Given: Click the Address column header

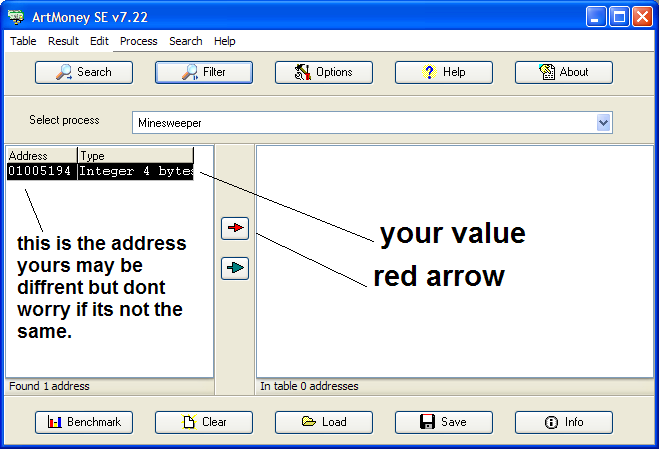Looking at the screenshot, I should pos(42,156).
